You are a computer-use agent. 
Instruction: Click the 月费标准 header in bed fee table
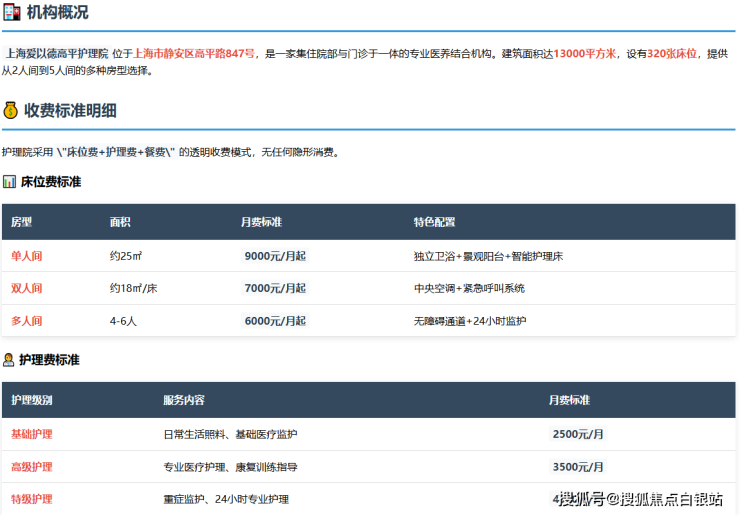(261, 222)
